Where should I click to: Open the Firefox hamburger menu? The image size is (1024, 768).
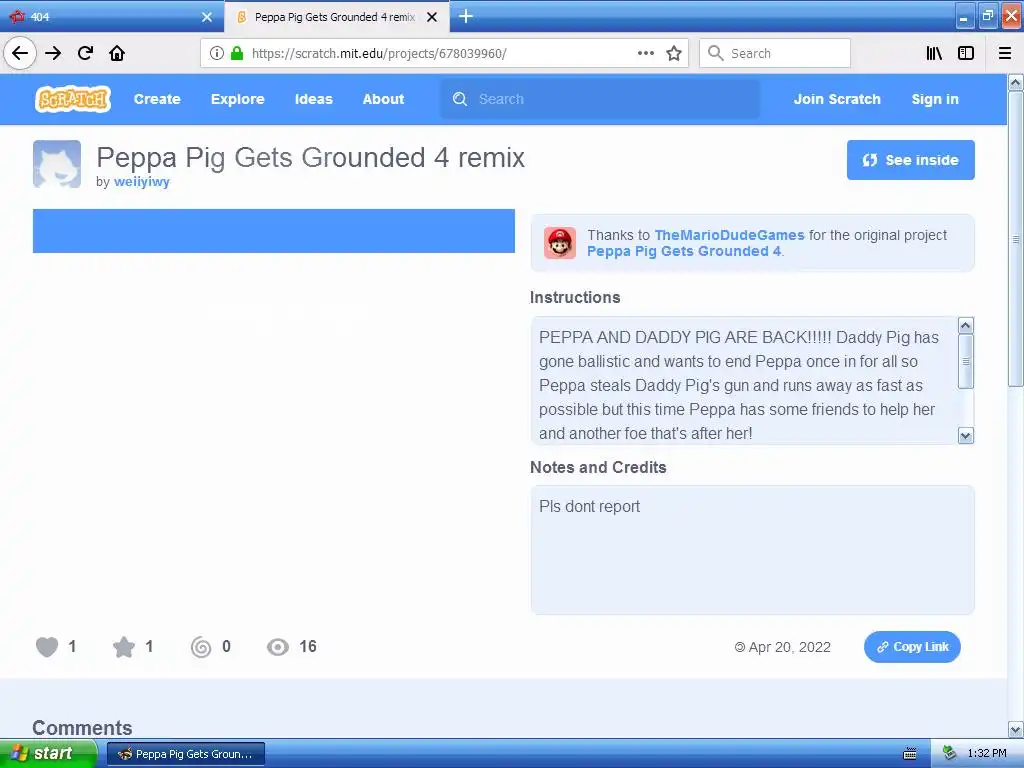tap(1005, 53)
